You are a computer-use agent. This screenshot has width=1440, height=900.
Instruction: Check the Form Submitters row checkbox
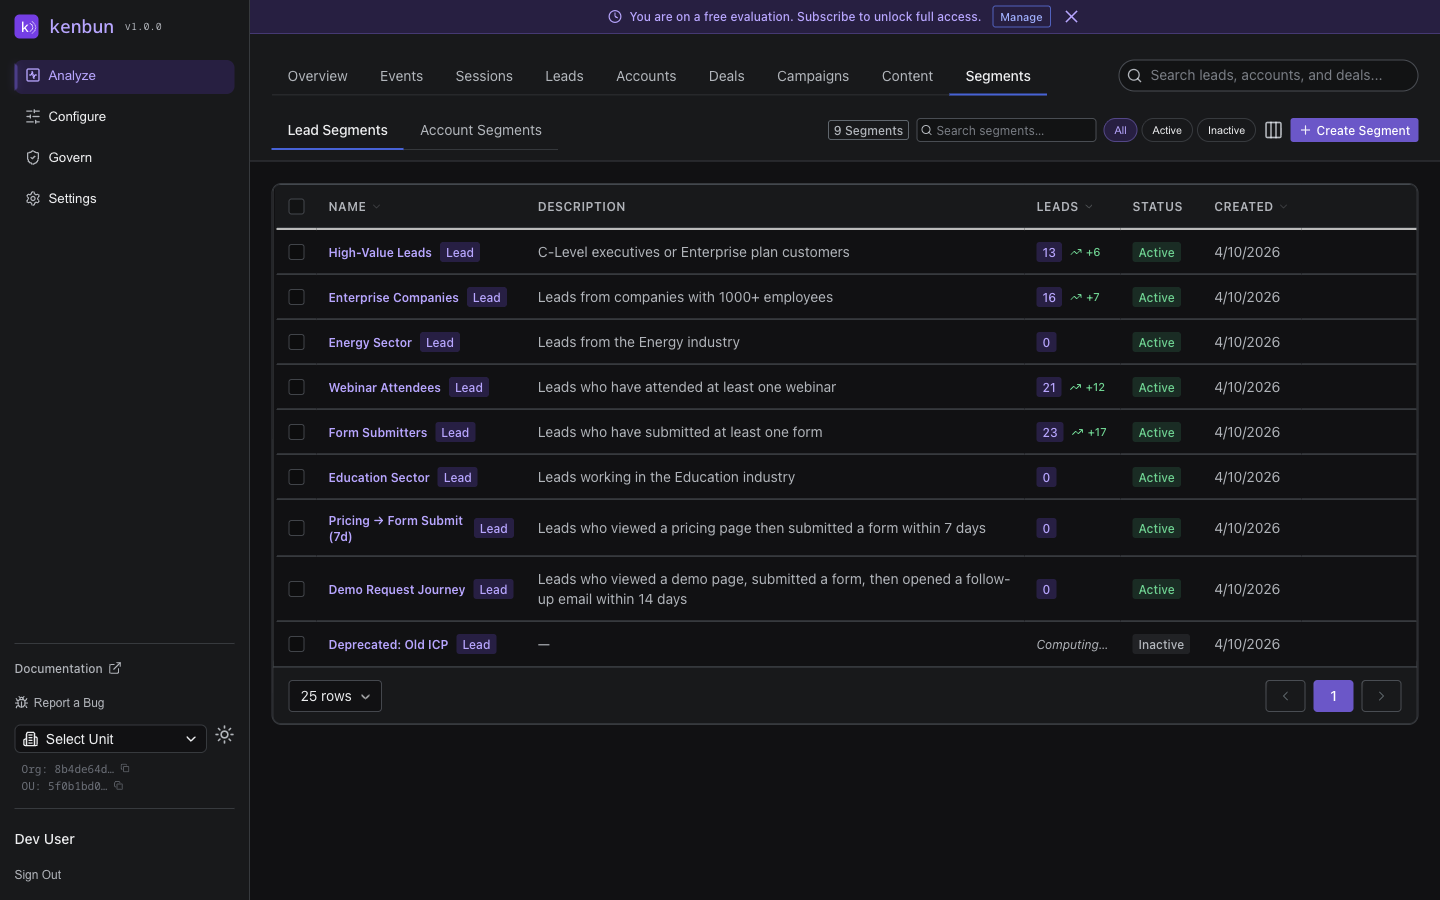click(297, 432)
